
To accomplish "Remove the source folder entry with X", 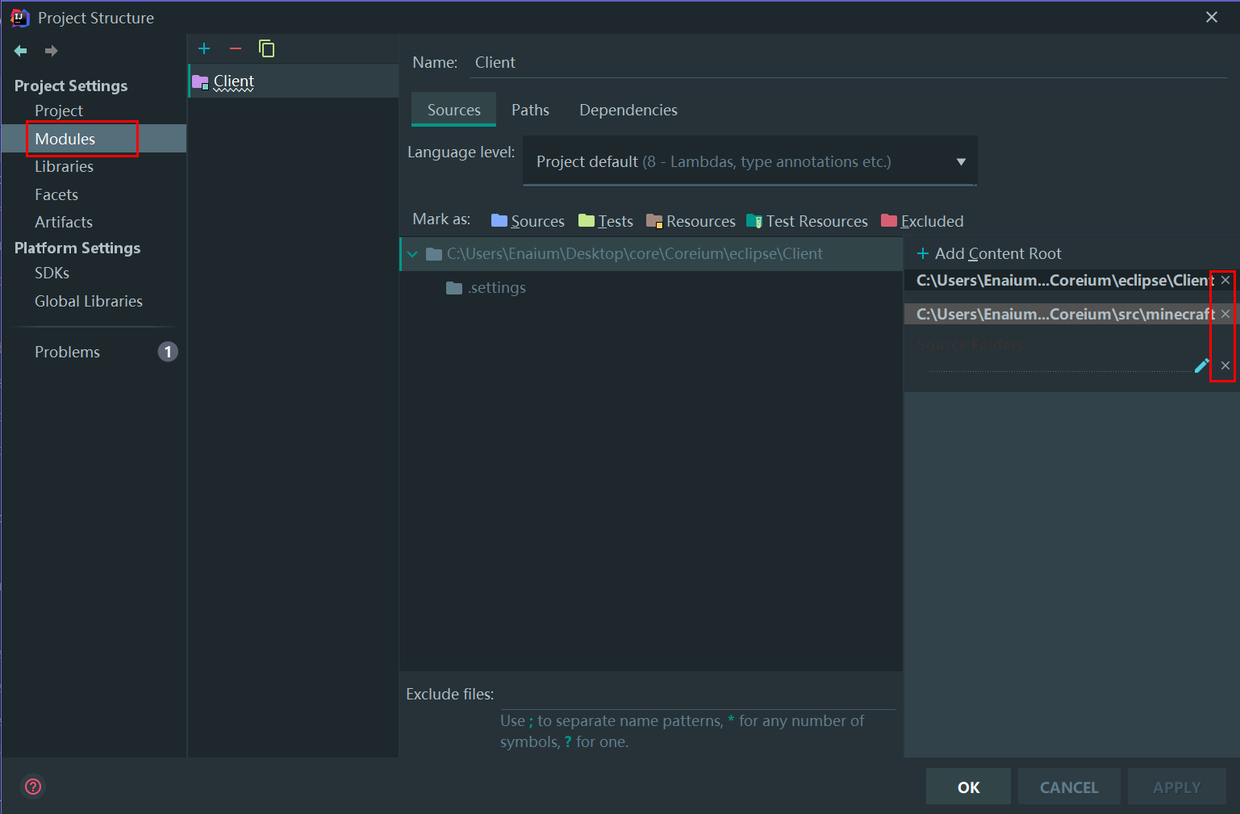I will coord(1225,366).
